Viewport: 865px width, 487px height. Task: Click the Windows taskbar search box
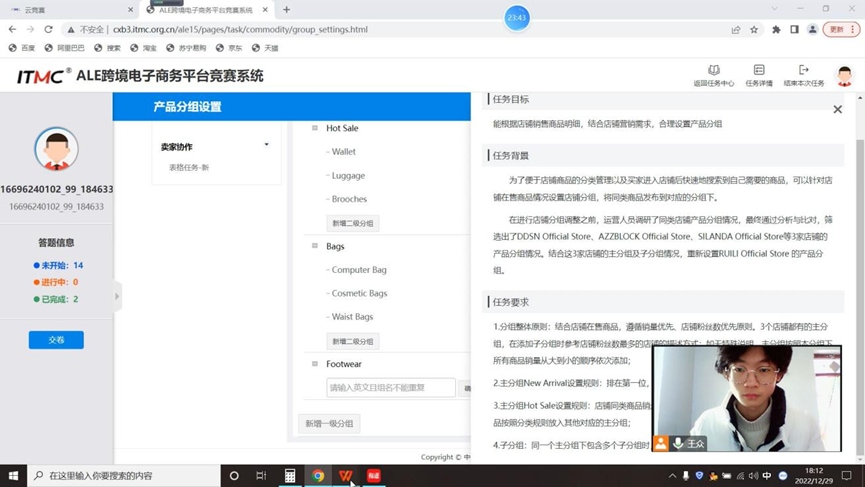click(124, 475)
